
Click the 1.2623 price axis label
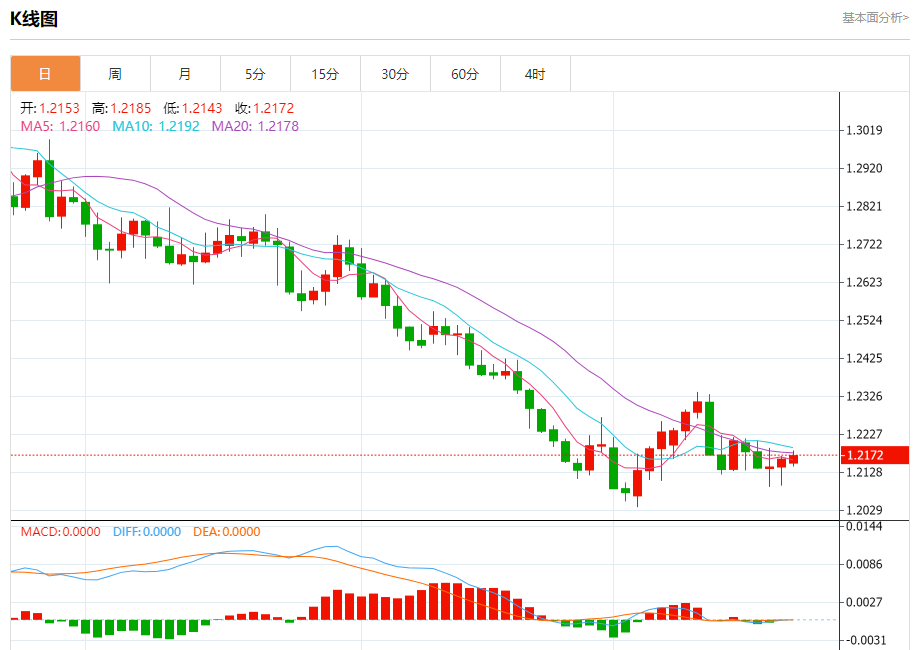864,282
